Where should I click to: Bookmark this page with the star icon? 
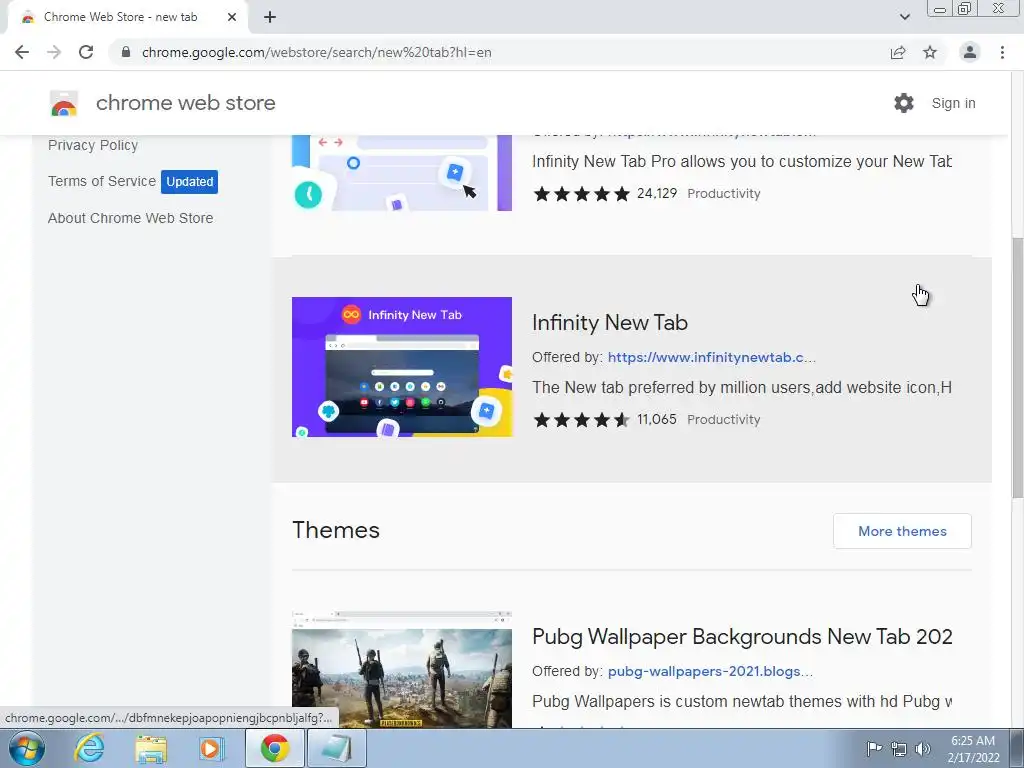pyautogui.click(x=930, y=52)
